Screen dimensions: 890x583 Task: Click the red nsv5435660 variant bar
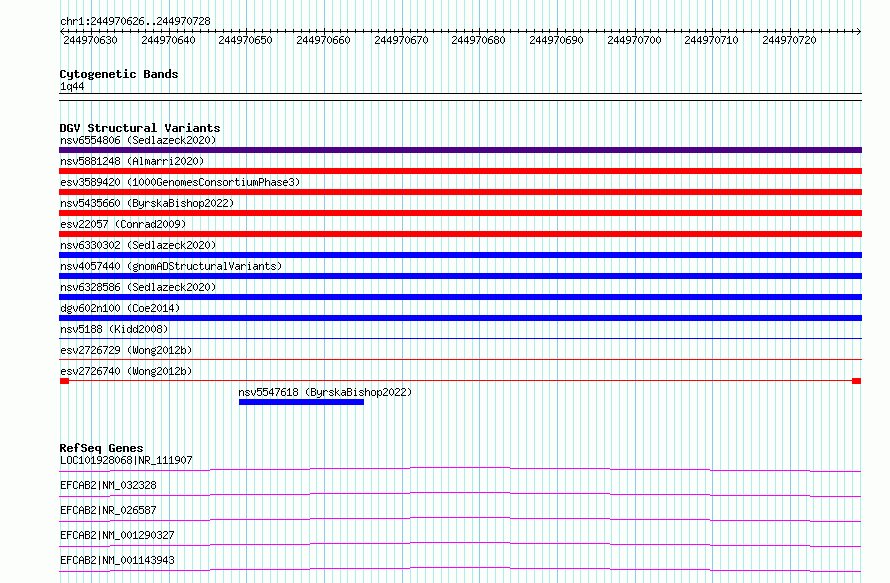click(x=460, y=213)
